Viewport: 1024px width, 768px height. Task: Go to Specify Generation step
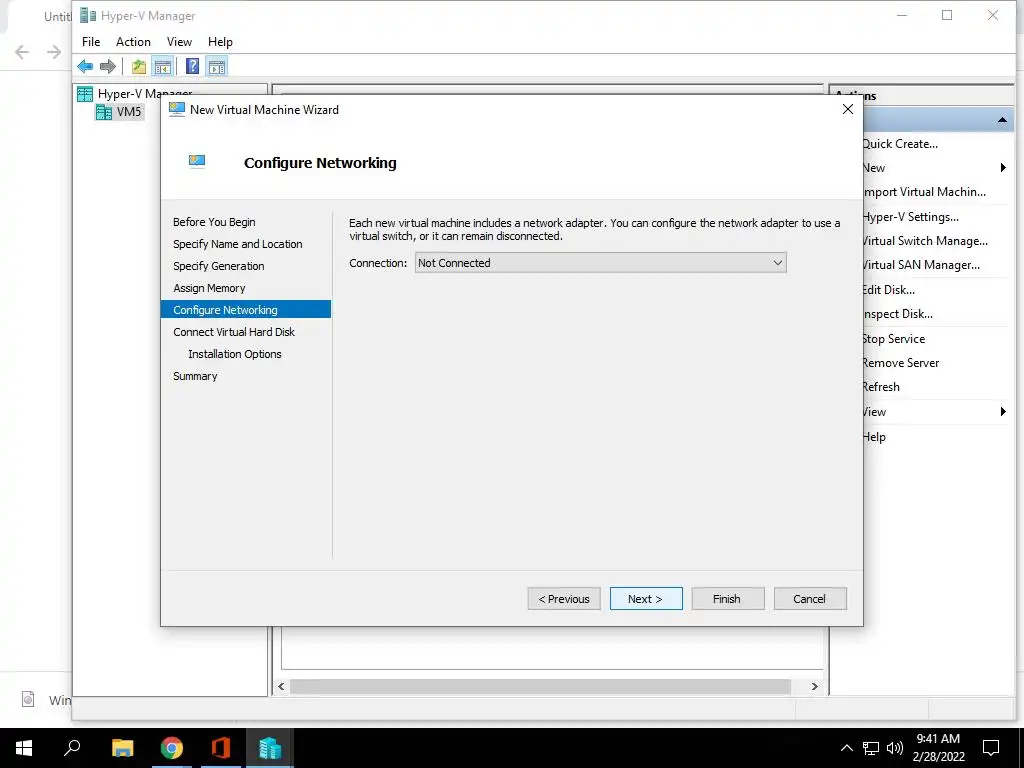click(x=219, y=266)
